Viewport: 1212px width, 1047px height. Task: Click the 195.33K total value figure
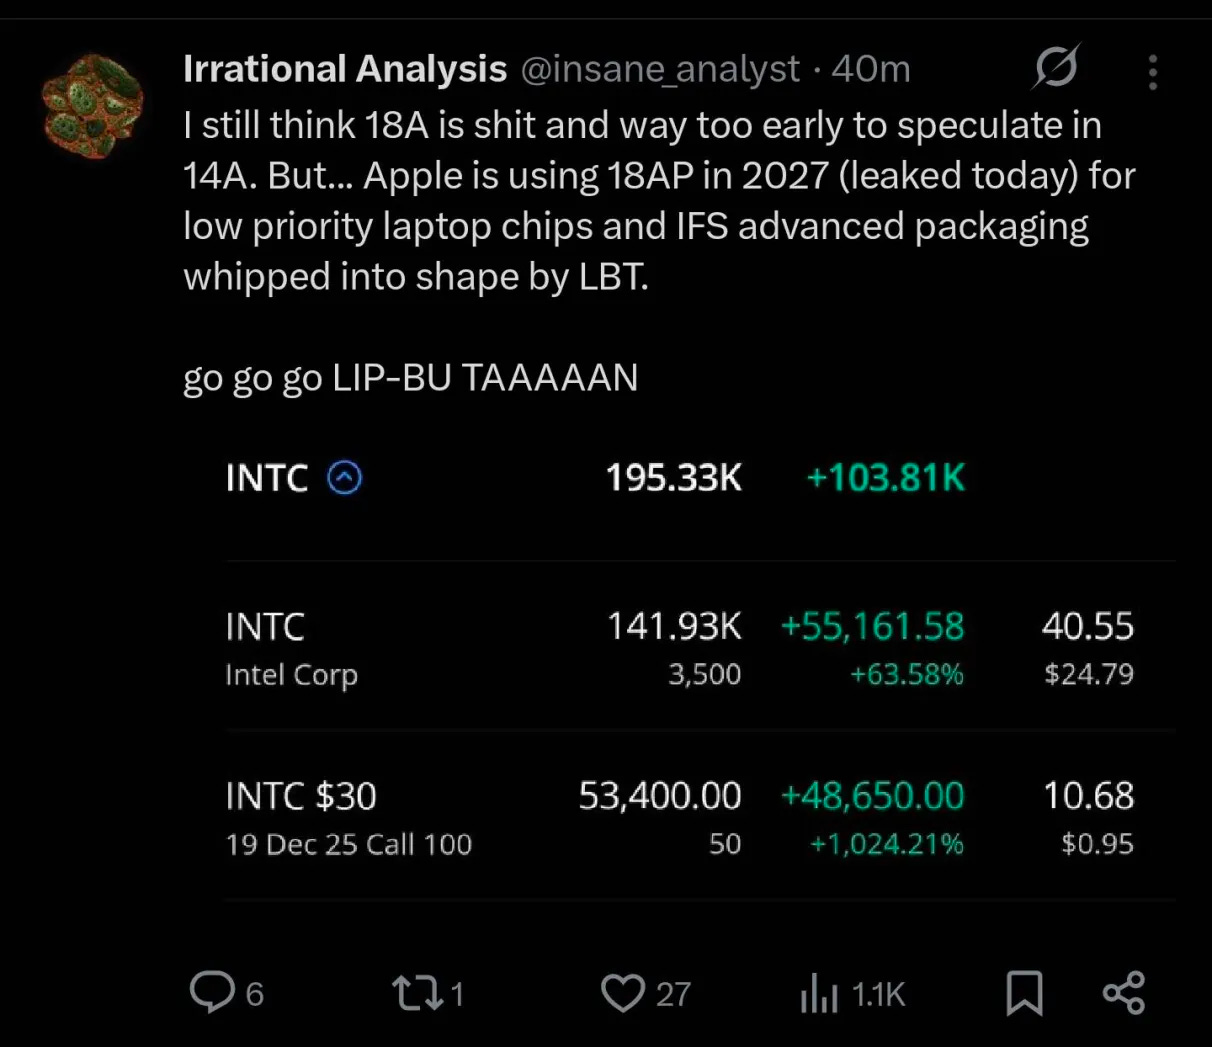pos(674,478)
